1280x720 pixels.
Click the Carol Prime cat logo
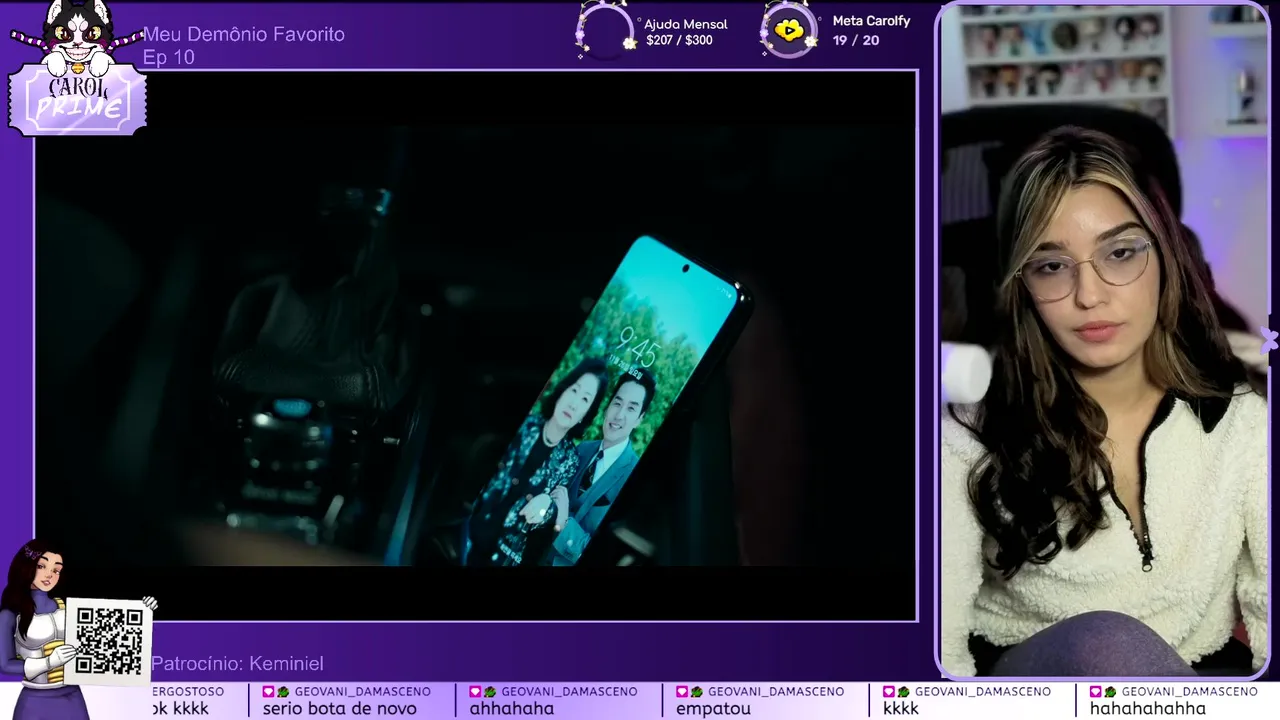(78, 68)
